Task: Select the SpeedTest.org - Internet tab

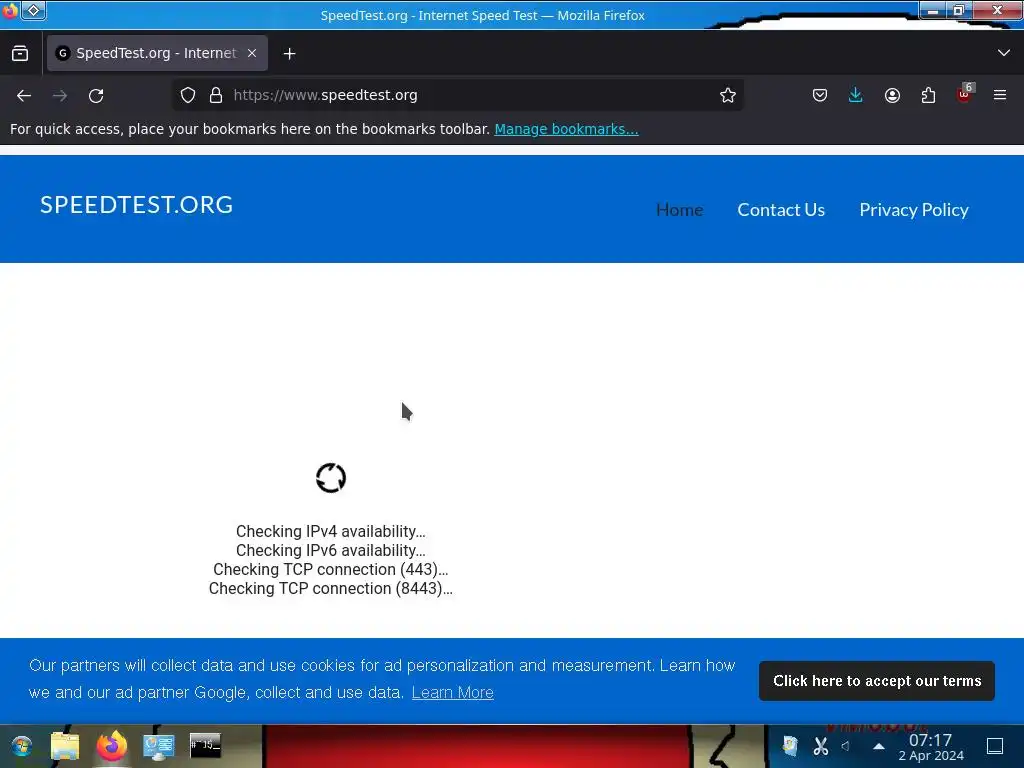Action: point(157,53)
